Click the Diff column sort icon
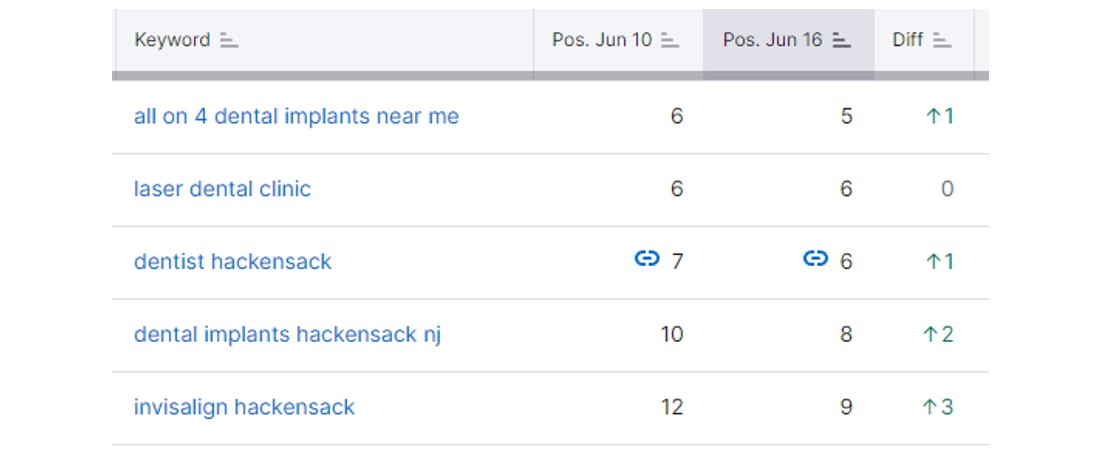The width and height of the screenshot is (1100, 450). pos(942,40)
